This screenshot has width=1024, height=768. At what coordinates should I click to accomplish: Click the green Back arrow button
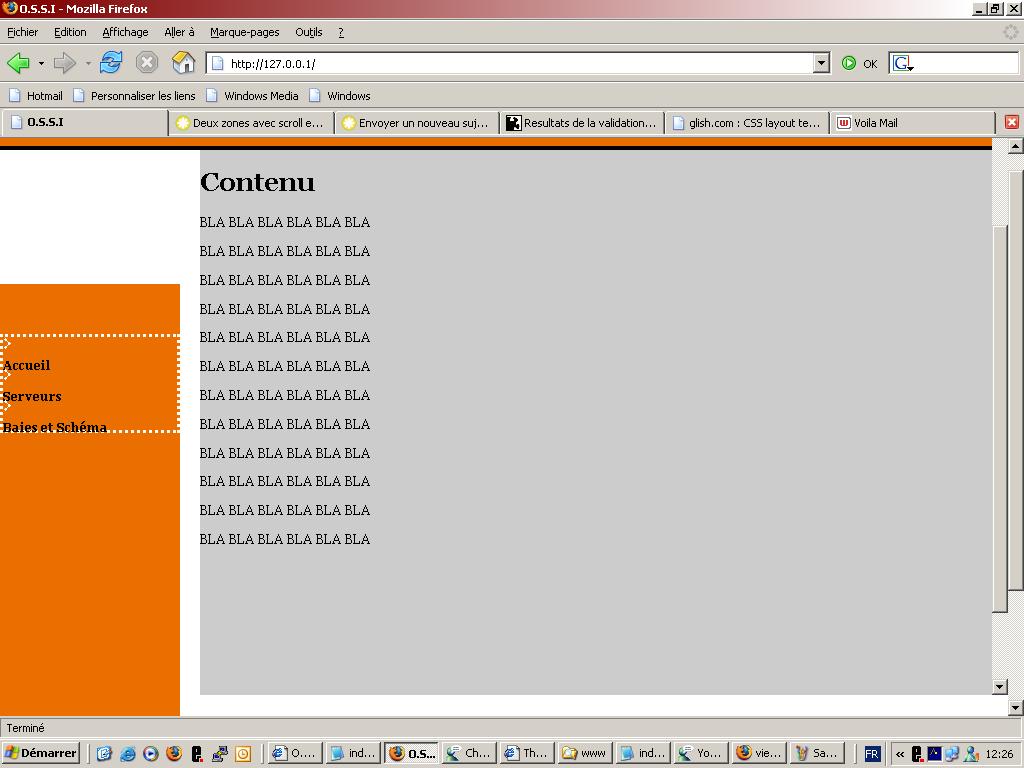point(18,63)
